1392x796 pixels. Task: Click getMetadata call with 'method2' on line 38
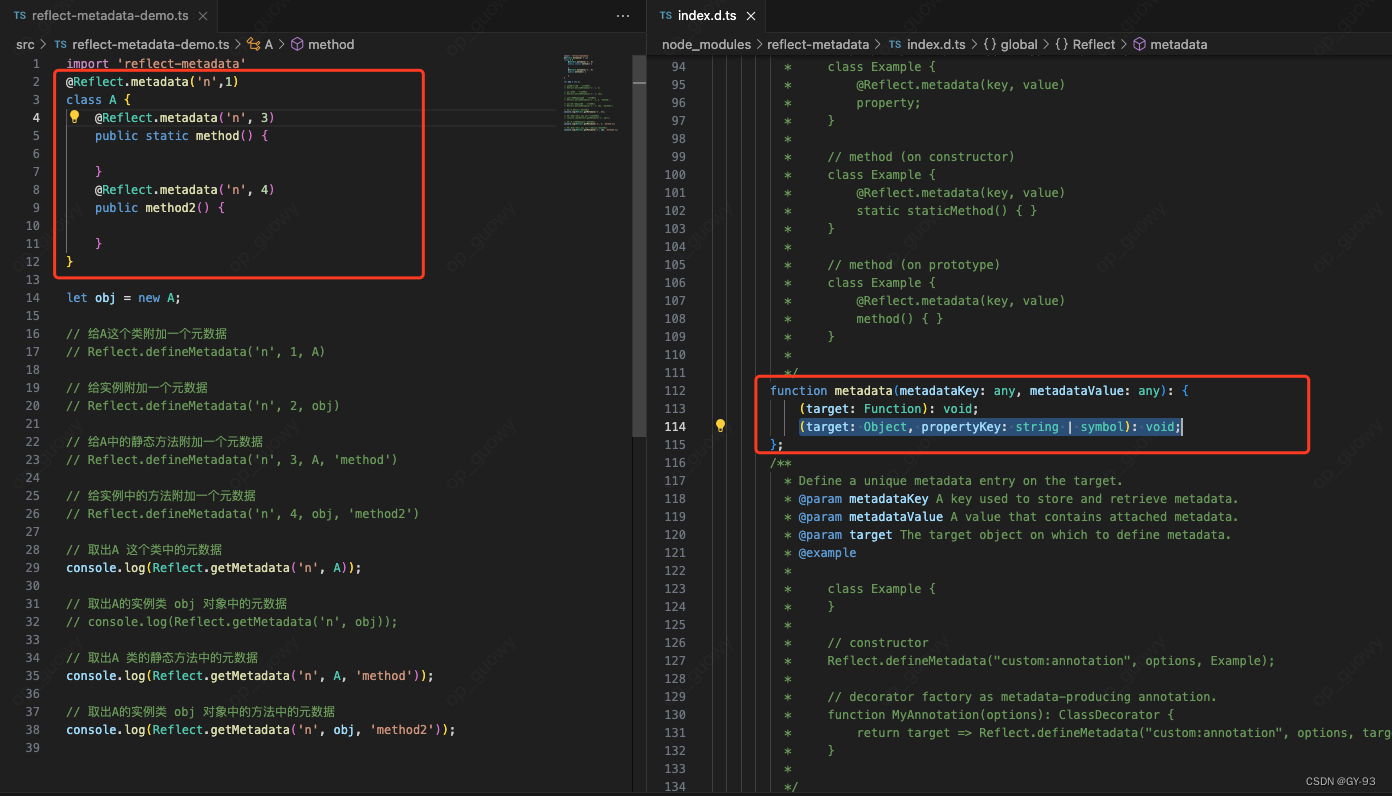(261, 729)
